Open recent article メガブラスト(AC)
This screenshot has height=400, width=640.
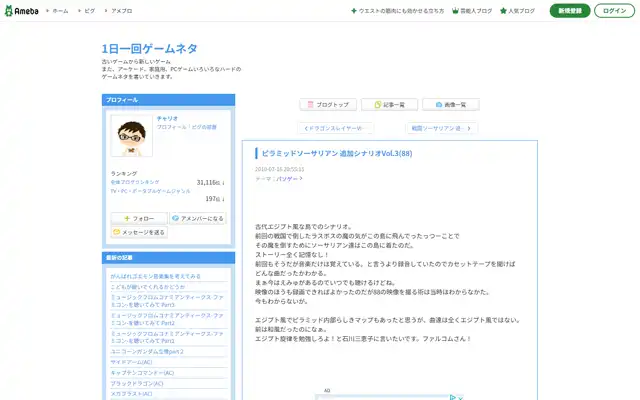(x=131, y=394)
